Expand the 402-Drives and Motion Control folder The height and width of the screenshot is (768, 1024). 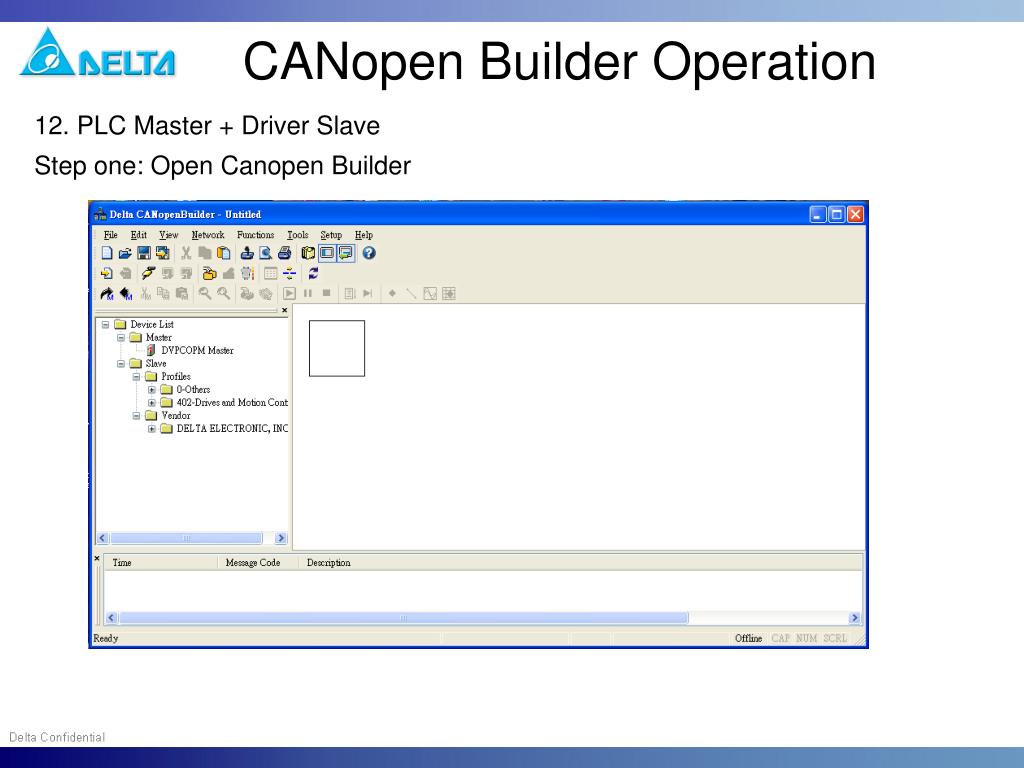coord(152,403)
